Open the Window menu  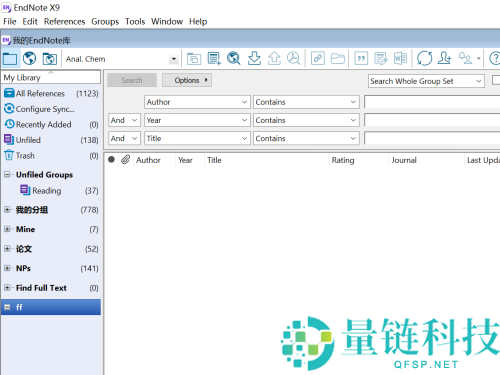point(167,22)
